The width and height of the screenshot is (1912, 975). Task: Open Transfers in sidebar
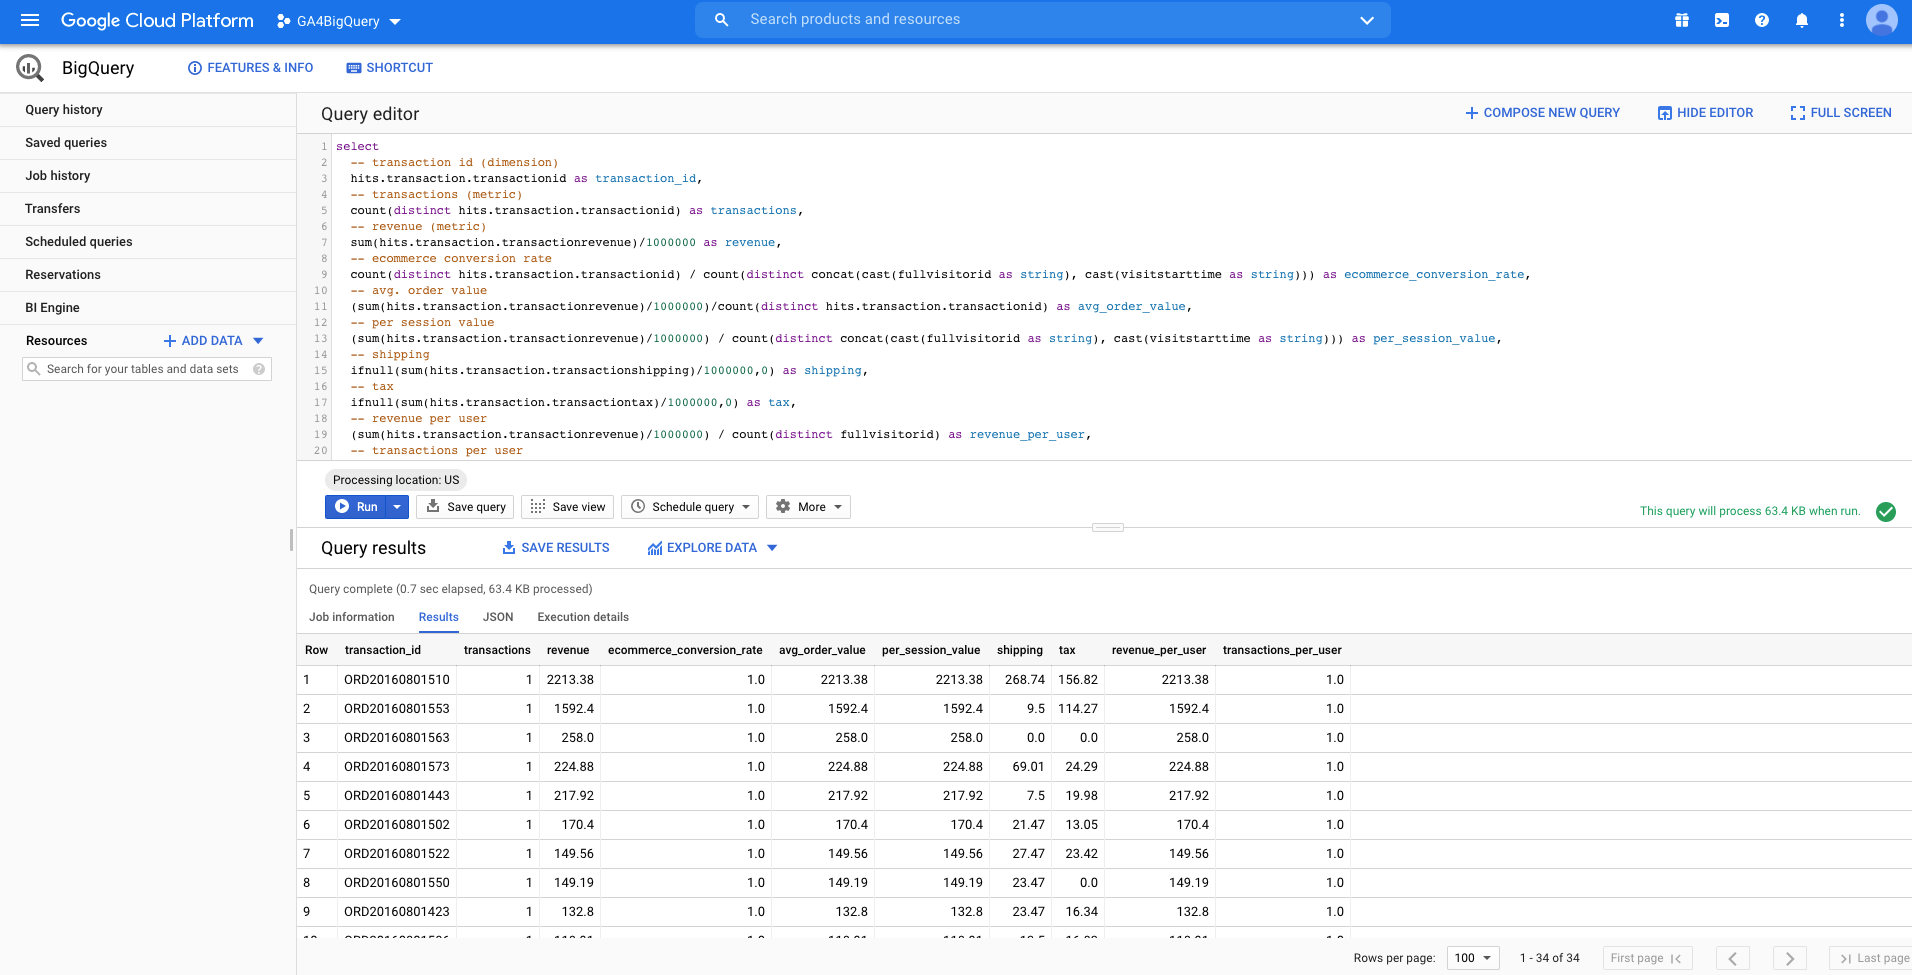[x=148, y=209]
